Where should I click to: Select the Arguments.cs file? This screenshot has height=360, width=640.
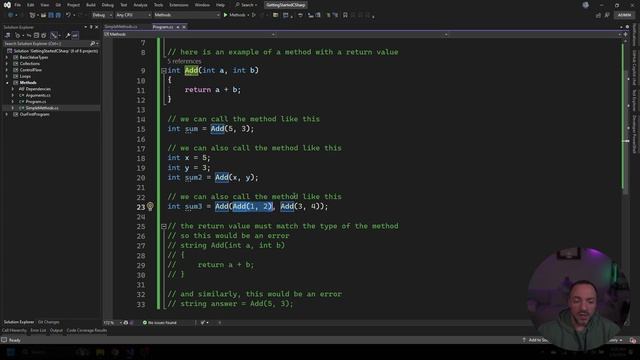(38, 96)
